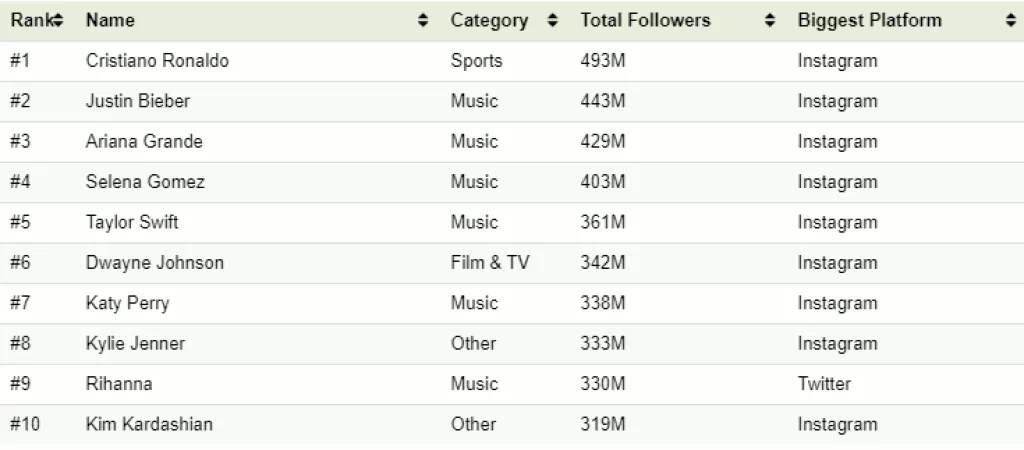Click on Selena Gomez's name
The height and width of the screenshot is (450, 1024).
click(145, 182)
